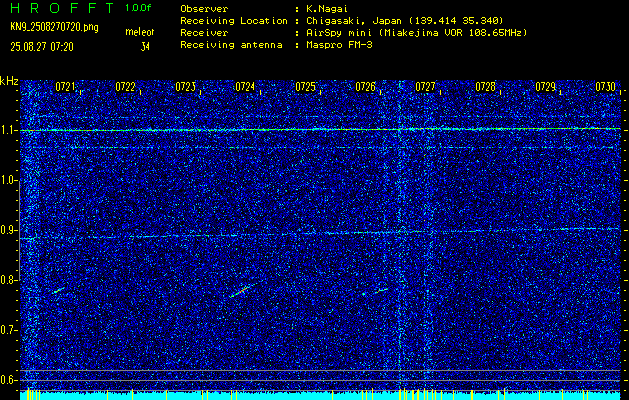Click the 0730 time marker

click(605, 87)
